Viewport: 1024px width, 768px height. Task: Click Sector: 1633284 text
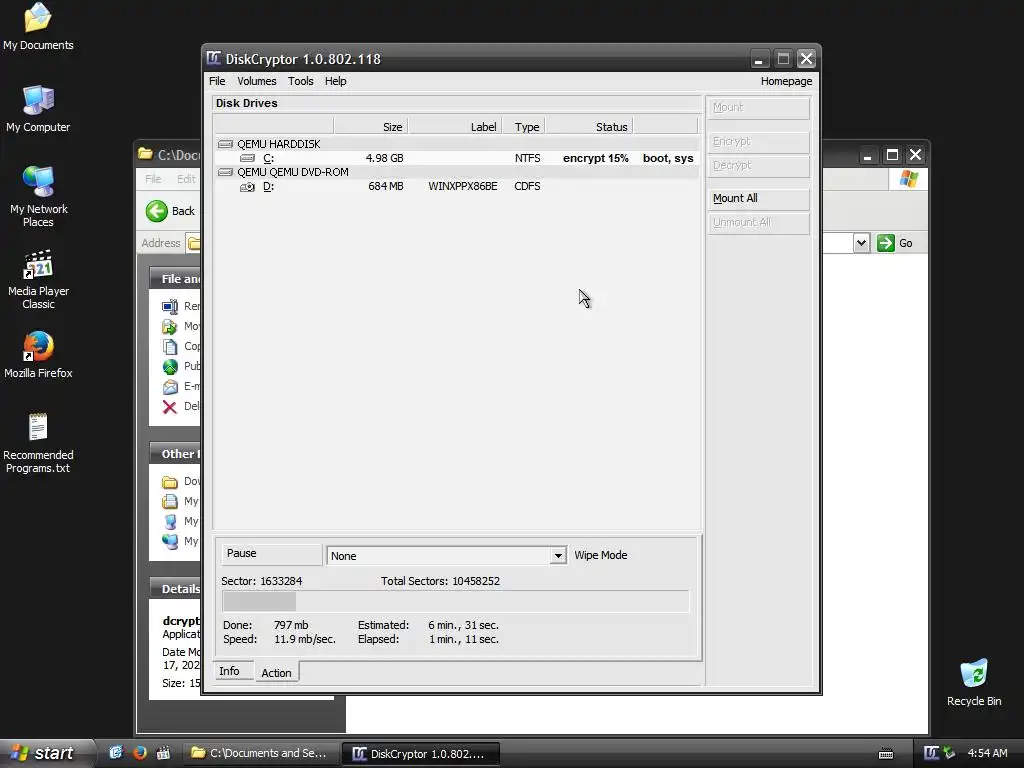click(261, 581)
